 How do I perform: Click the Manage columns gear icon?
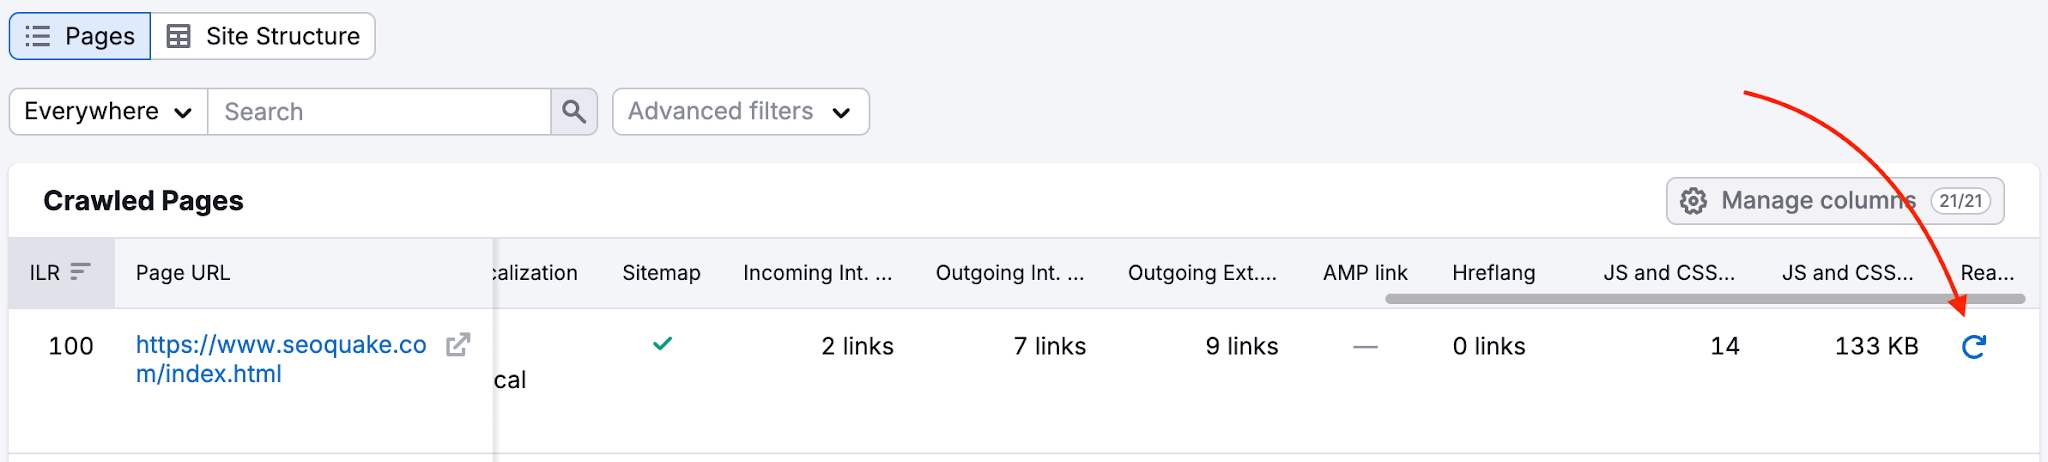click(1693, 201)
